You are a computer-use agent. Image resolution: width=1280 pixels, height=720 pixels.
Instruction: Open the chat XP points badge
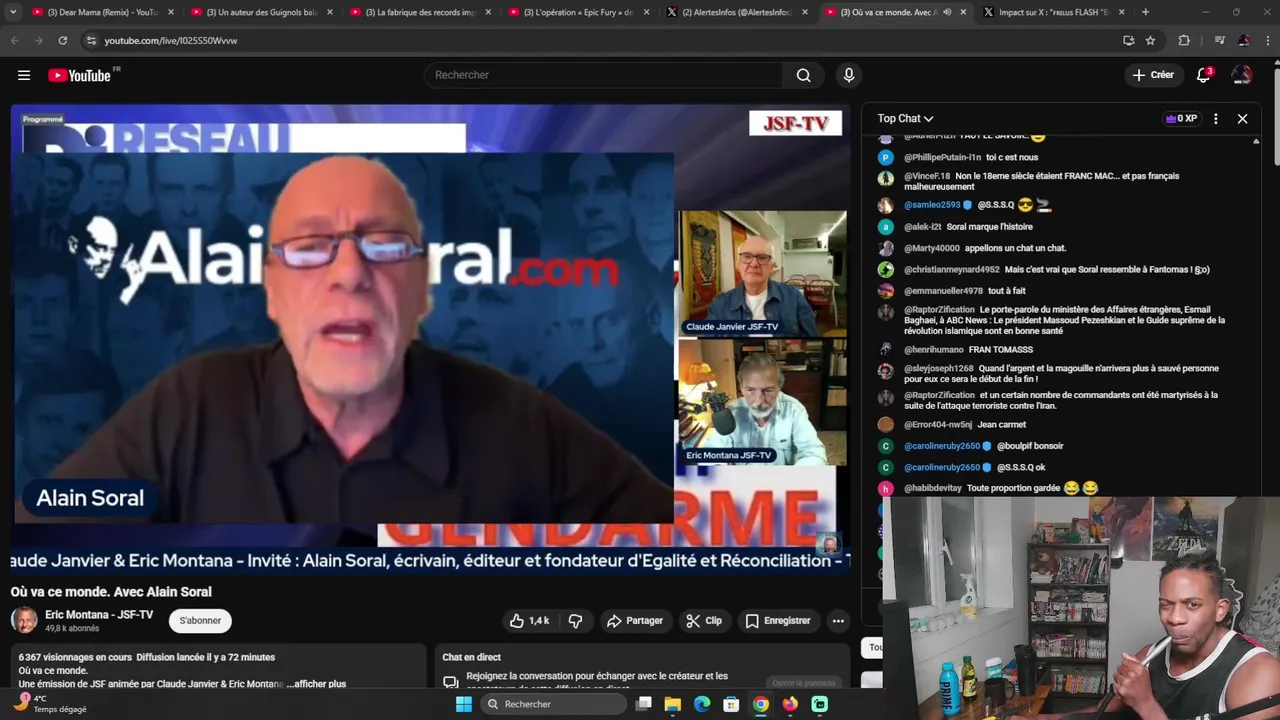tap(1181, 118)
